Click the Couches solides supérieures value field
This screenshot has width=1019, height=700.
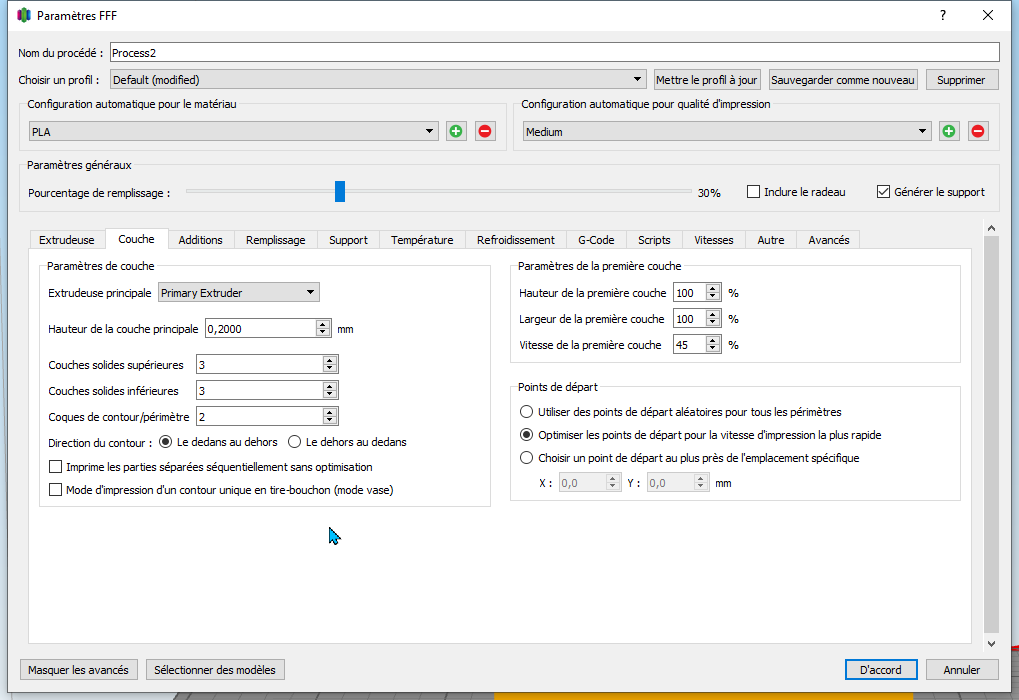(260, 365)
